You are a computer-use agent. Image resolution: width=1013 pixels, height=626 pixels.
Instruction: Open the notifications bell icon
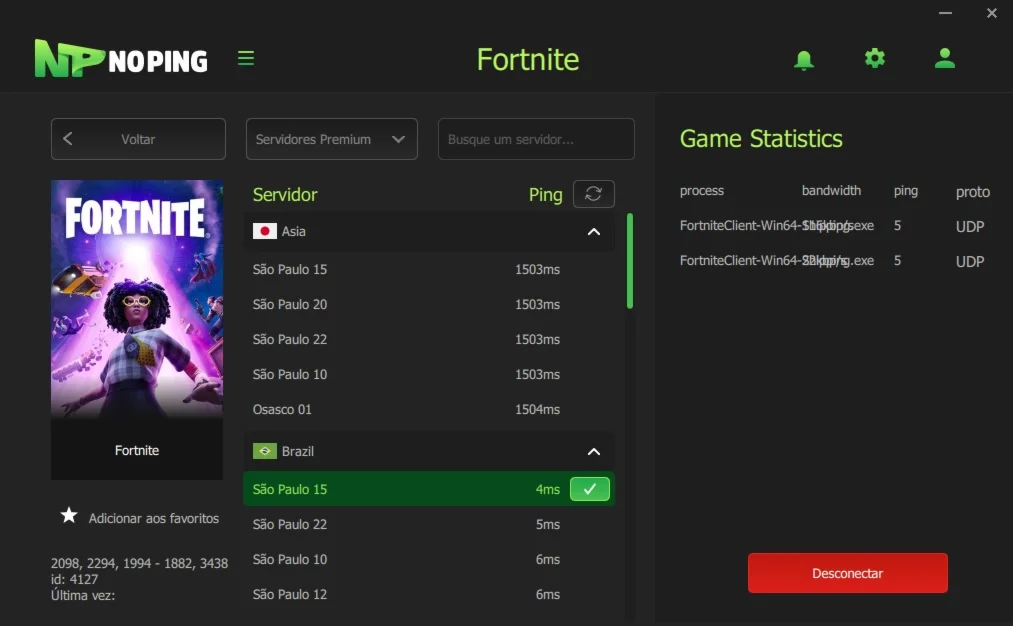point(804,60)
